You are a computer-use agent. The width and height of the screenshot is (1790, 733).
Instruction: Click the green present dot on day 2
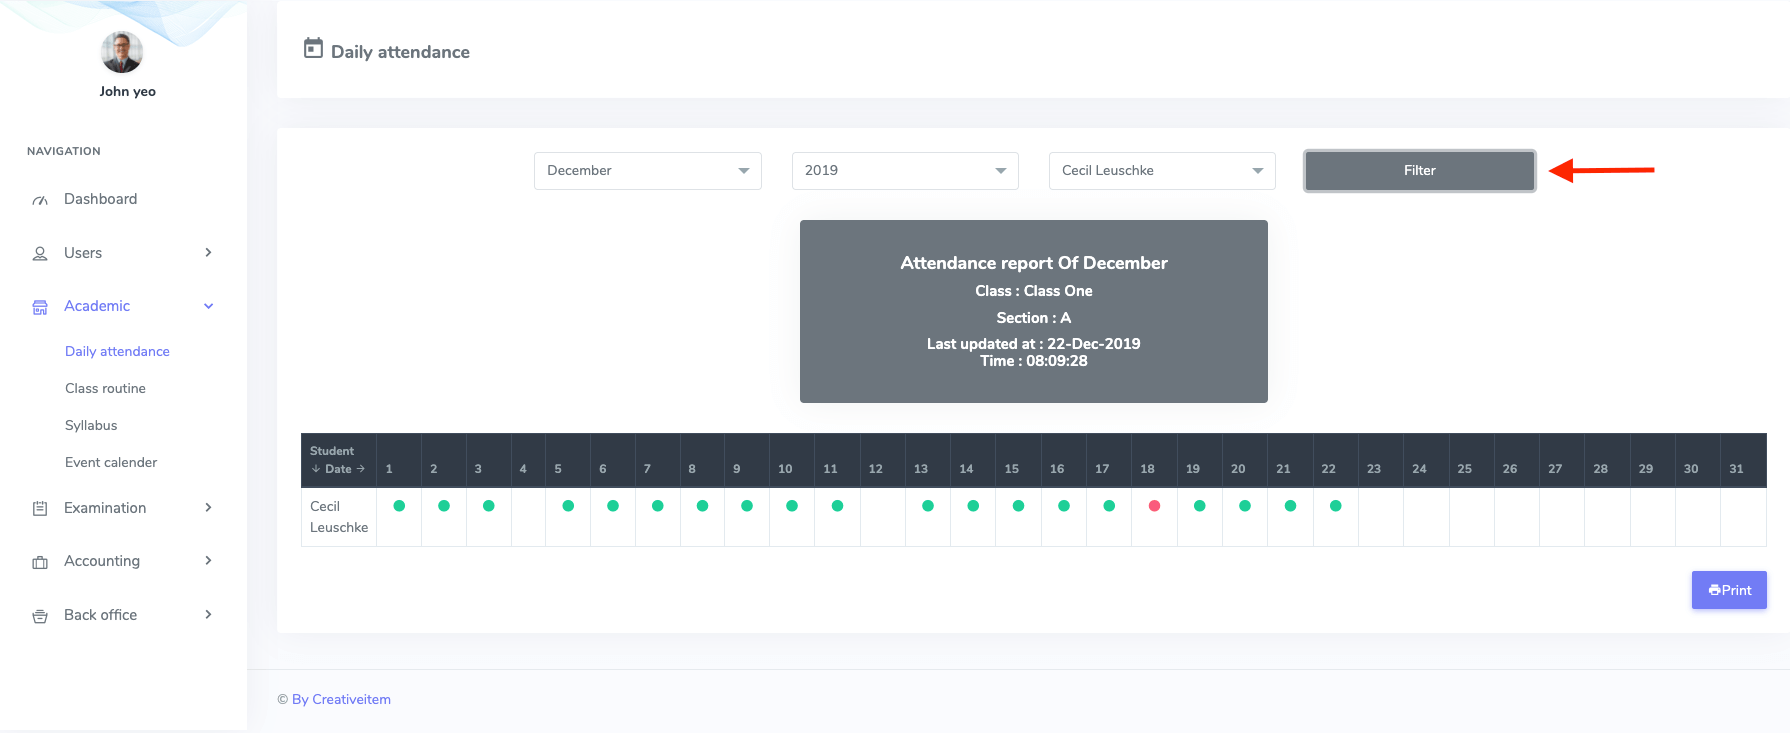tap(444, 506)
